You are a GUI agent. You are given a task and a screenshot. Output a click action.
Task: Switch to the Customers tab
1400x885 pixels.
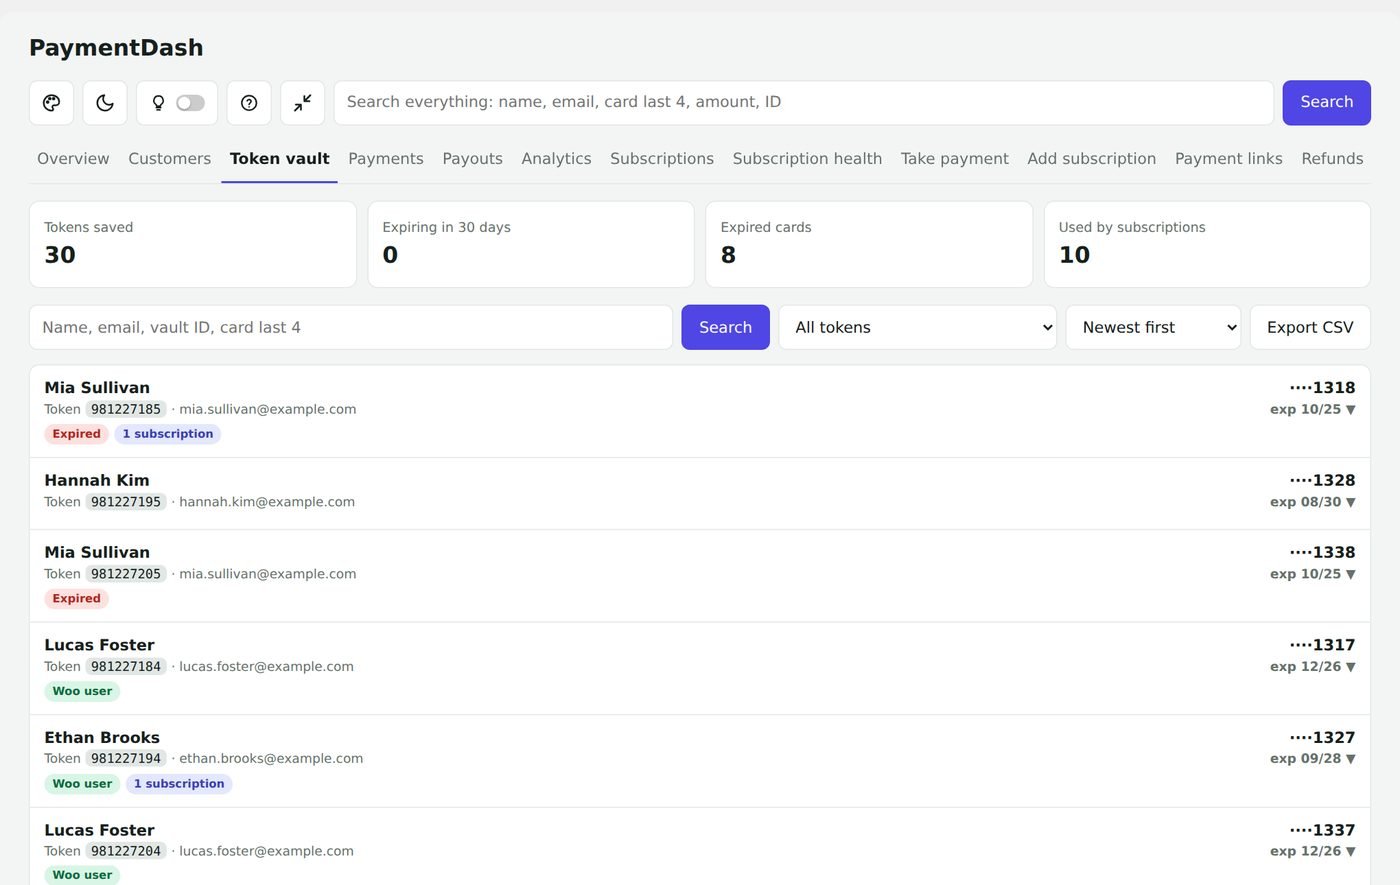point(169,159)
